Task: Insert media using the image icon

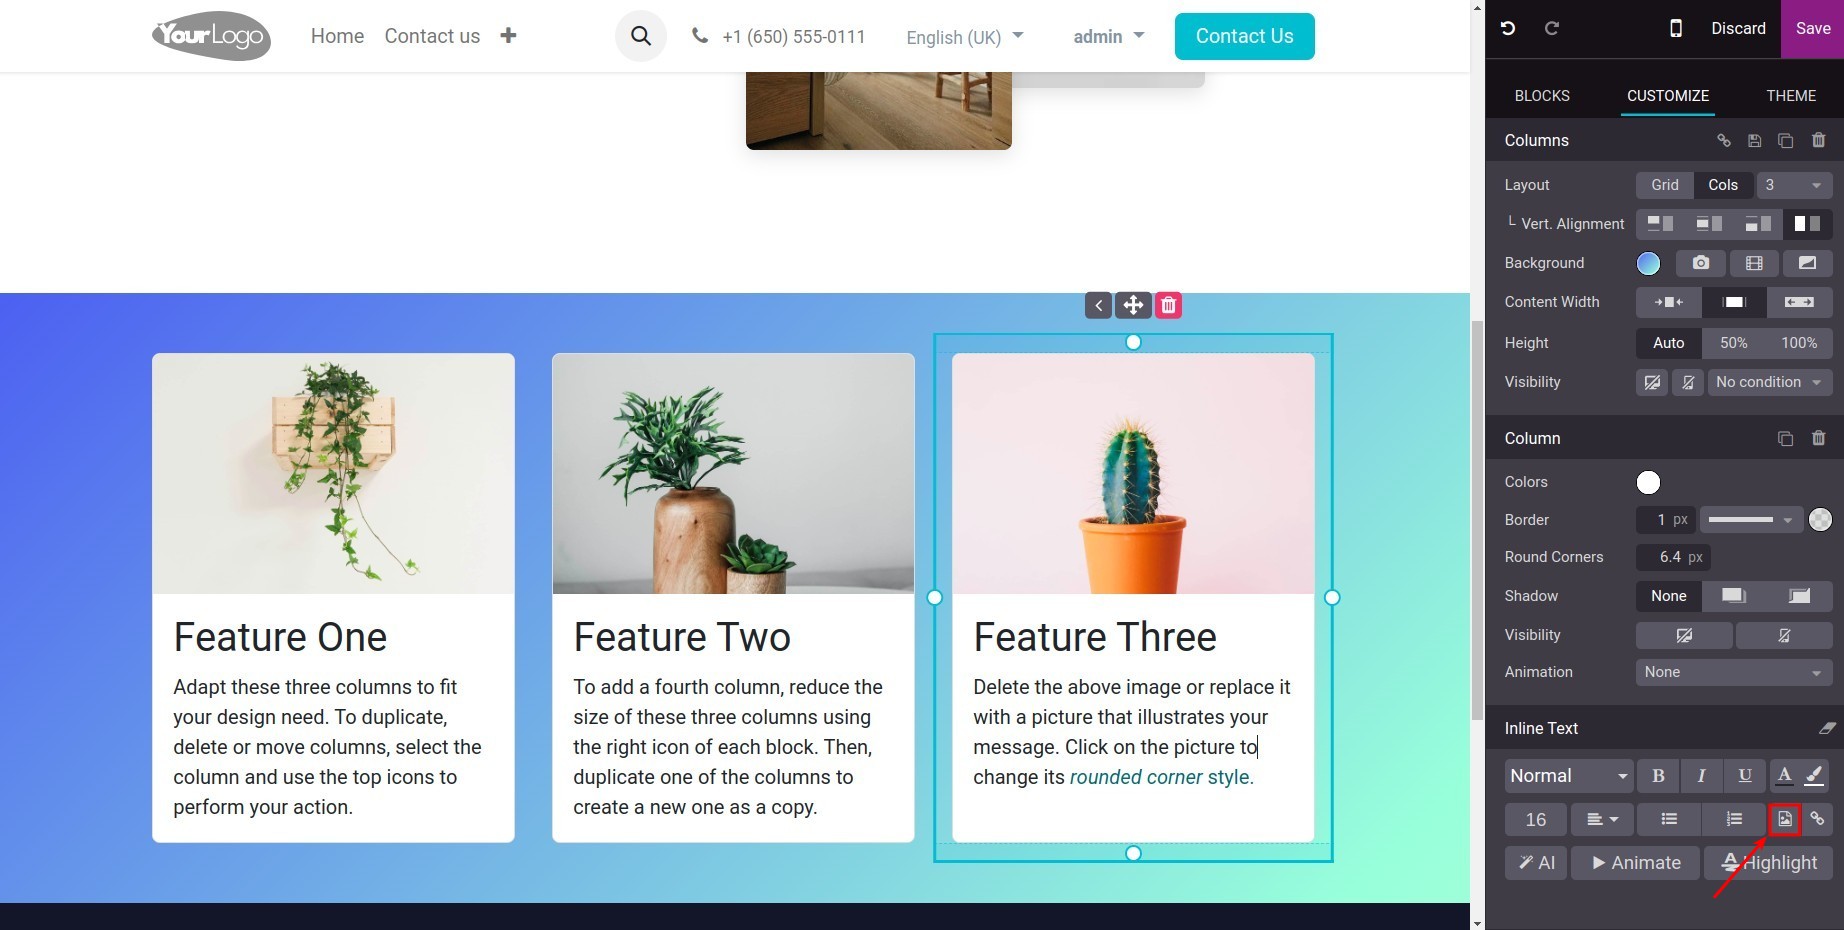Action: [x=1784, y=819]
